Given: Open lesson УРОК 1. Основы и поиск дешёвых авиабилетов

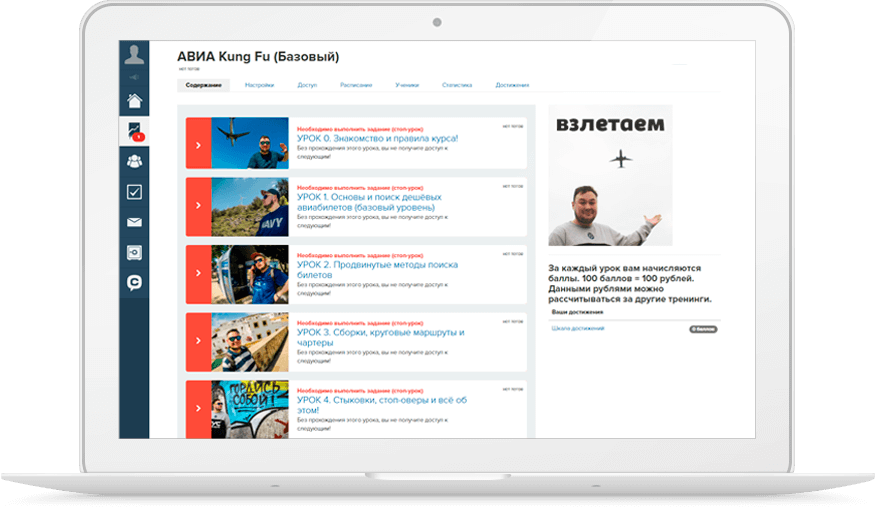Looking at the screenshot, I should click(x=369, y=202).
